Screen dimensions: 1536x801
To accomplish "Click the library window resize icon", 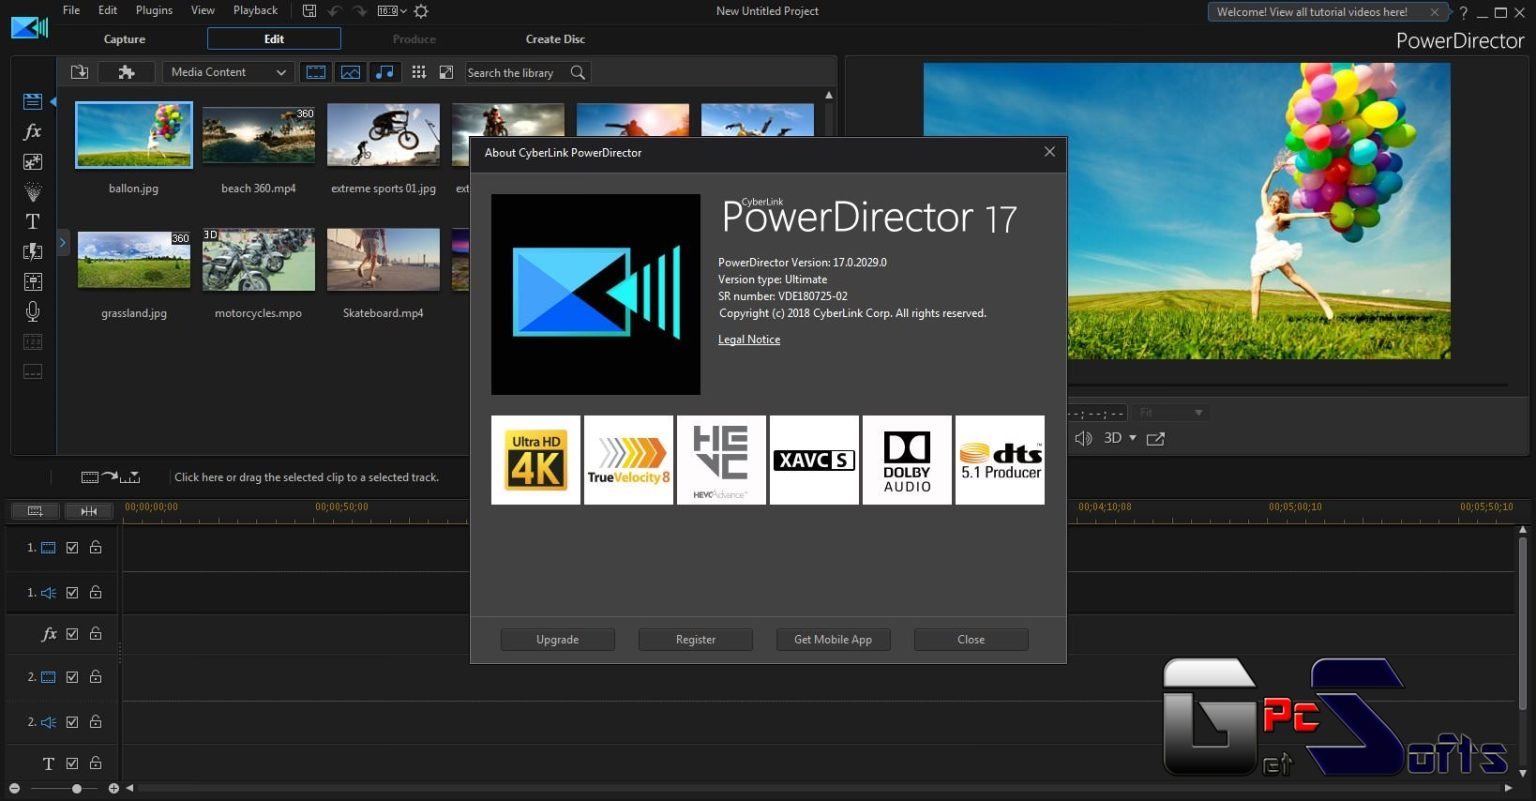I will pyautogui.click(x=445, y=72).
